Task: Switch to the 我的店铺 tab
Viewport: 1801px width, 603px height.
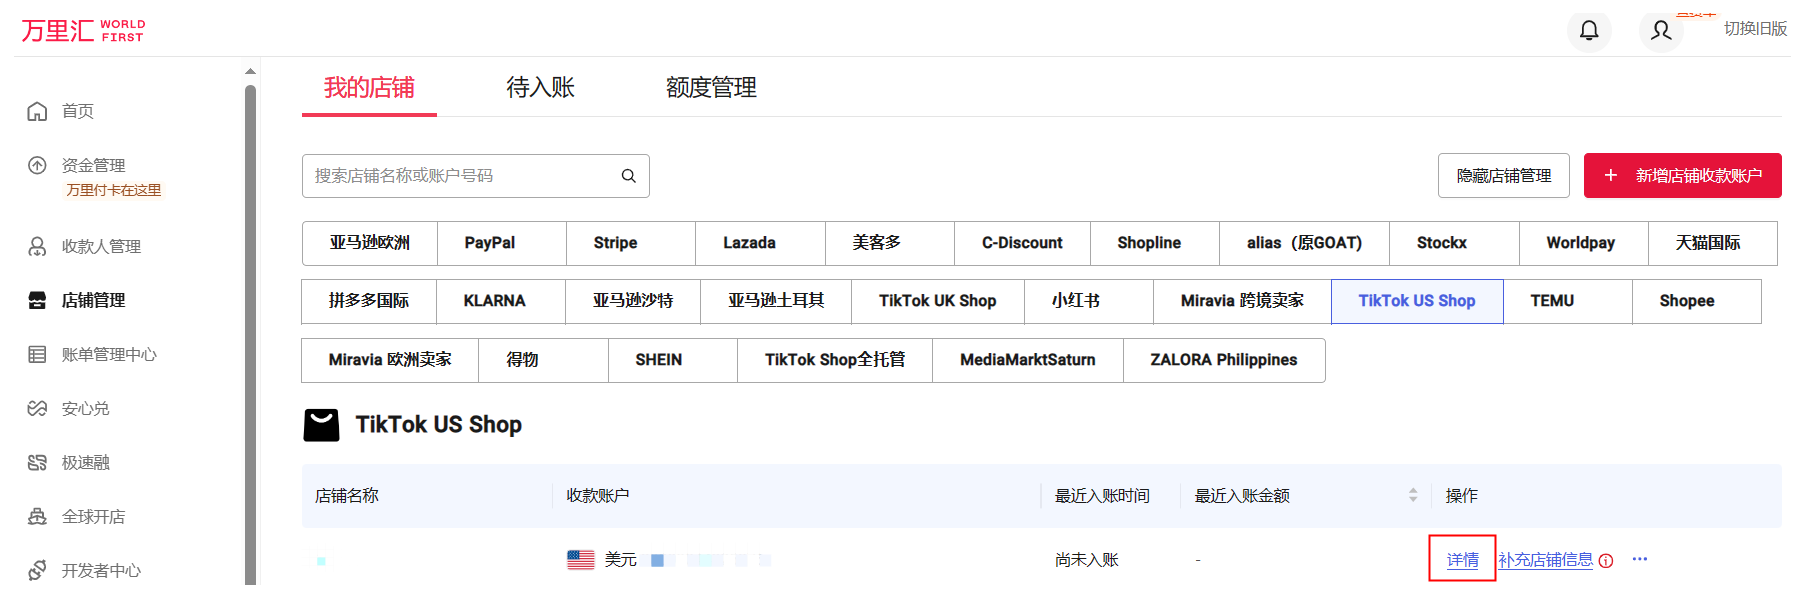Action: [x=369, y=88]
